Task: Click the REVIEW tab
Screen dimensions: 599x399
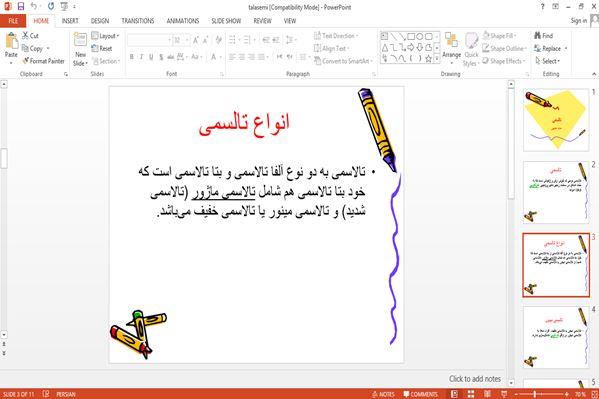Action: tap(262, 21)
